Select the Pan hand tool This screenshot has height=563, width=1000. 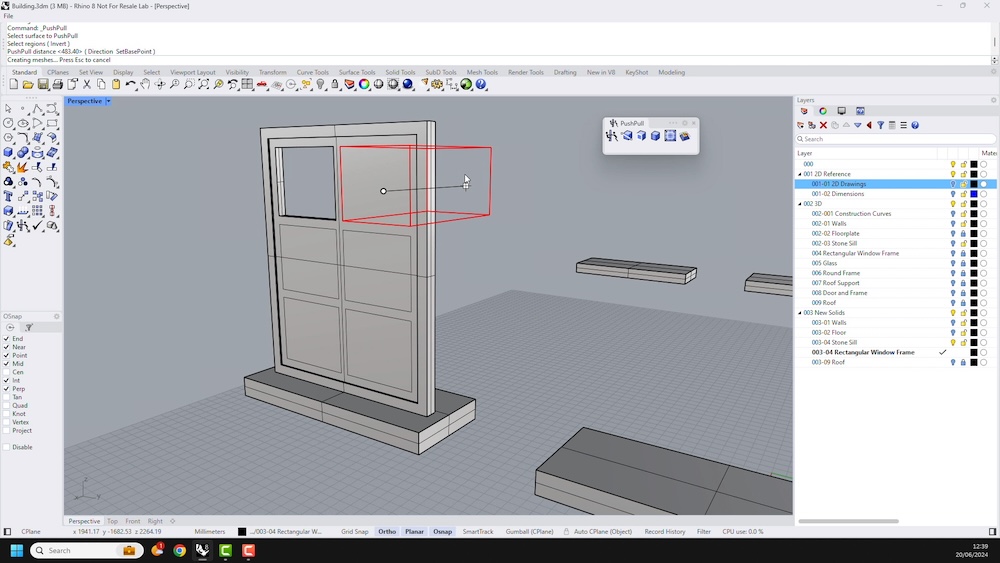[145, 84]
